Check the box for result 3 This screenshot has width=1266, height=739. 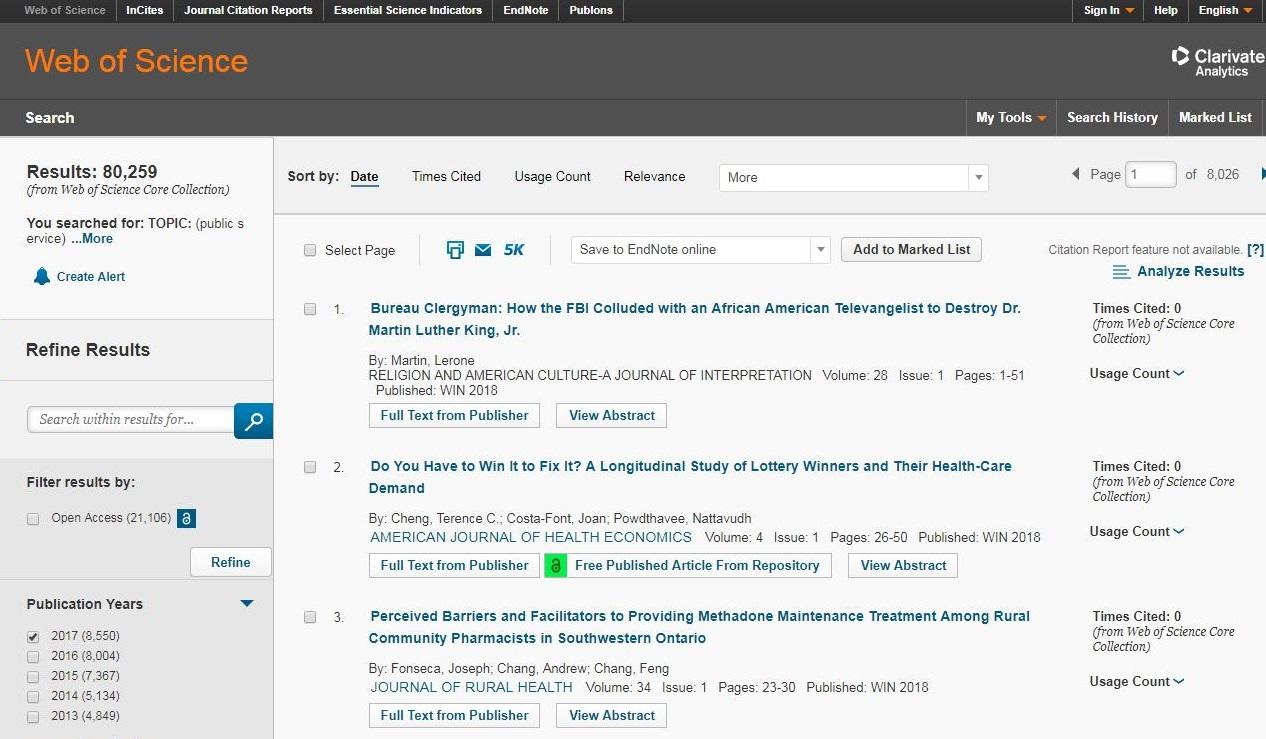click(310, 617)
